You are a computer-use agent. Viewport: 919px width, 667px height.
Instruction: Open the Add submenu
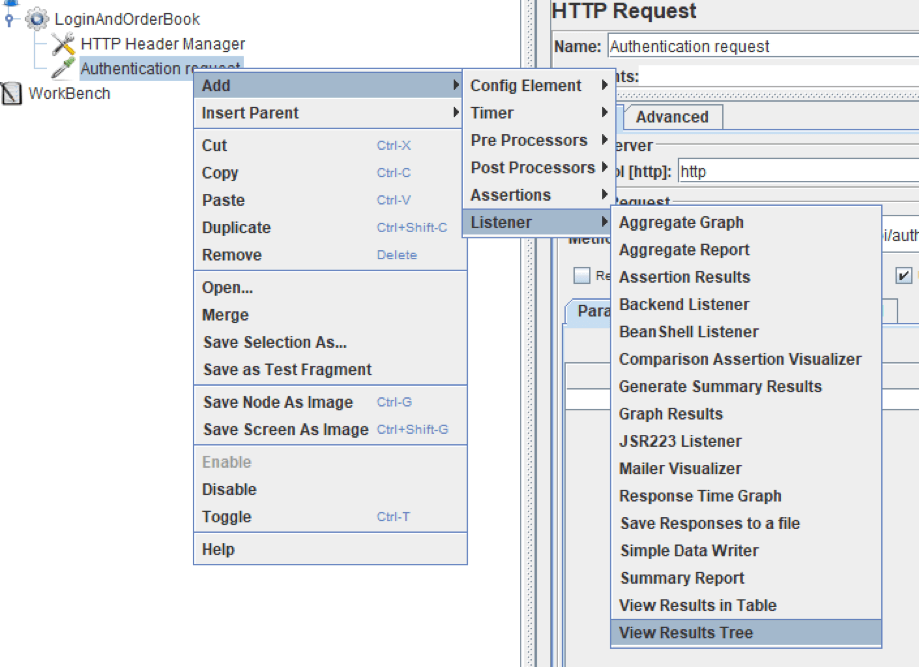point(329,86)
